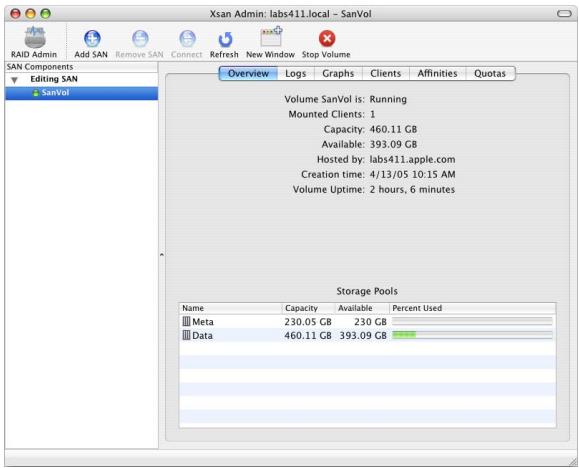Click the volume status value Running
The height and width of the screenshot is (468, 579).
tap(388, 99)
